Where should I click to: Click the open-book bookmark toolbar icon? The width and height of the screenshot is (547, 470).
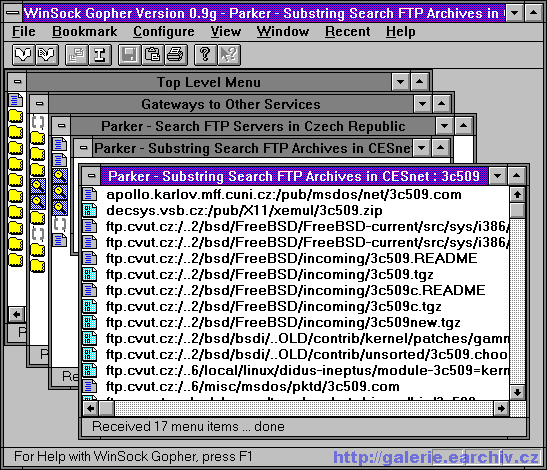[x=23, y=55]
